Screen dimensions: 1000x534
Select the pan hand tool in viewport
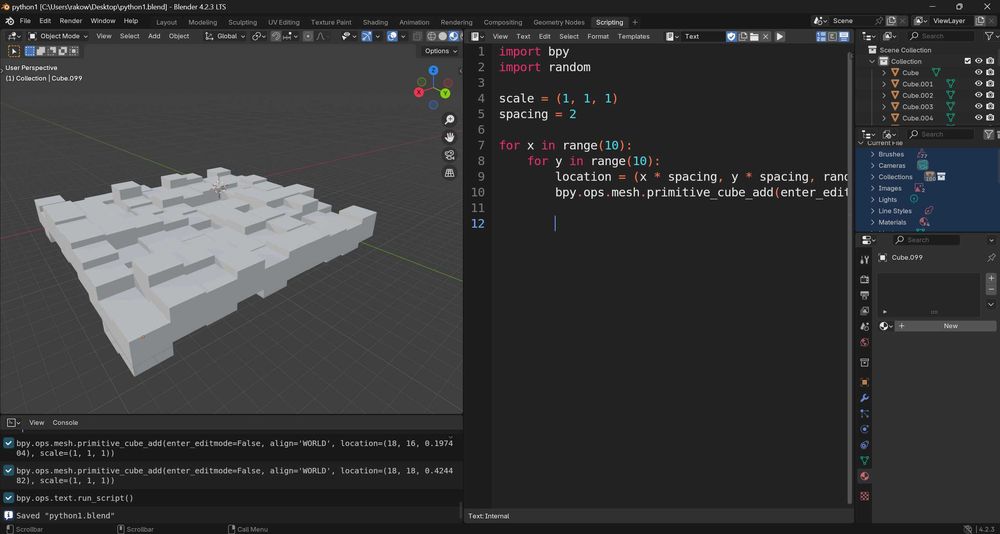coord(450,137)
